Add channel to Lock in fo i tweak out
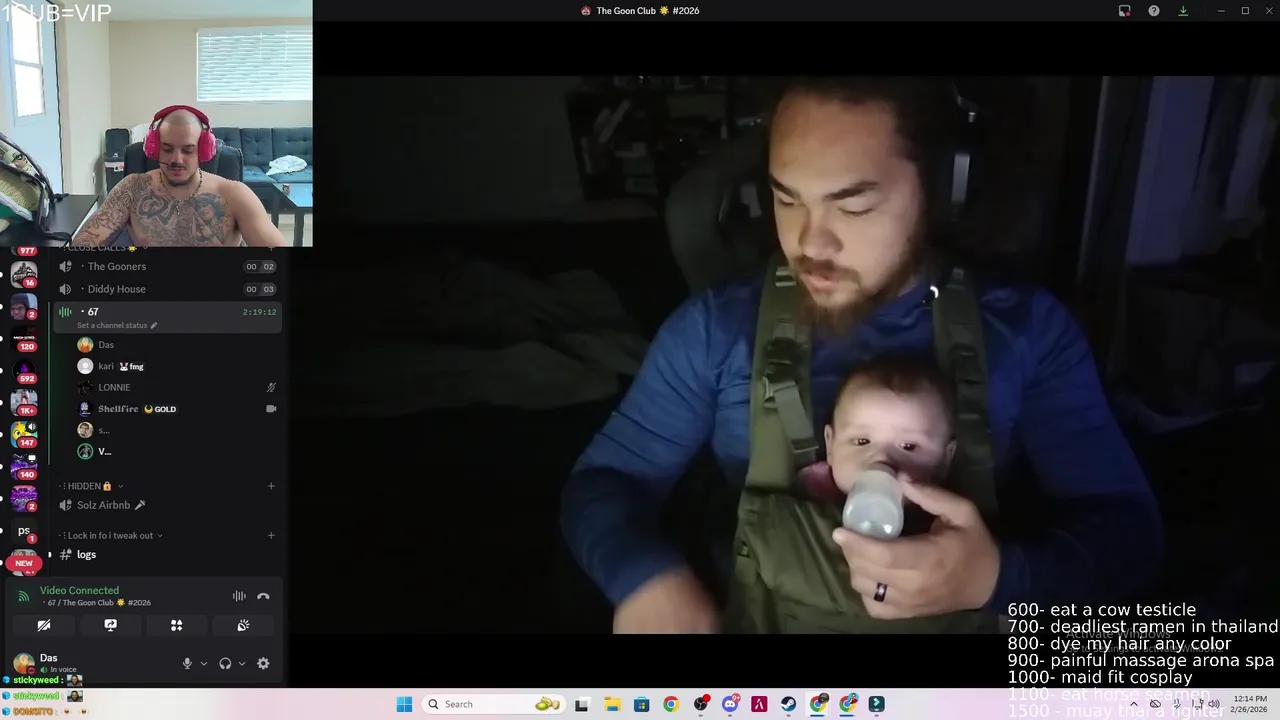Viewport: 1280px width, 720px height. pos(271,535)
